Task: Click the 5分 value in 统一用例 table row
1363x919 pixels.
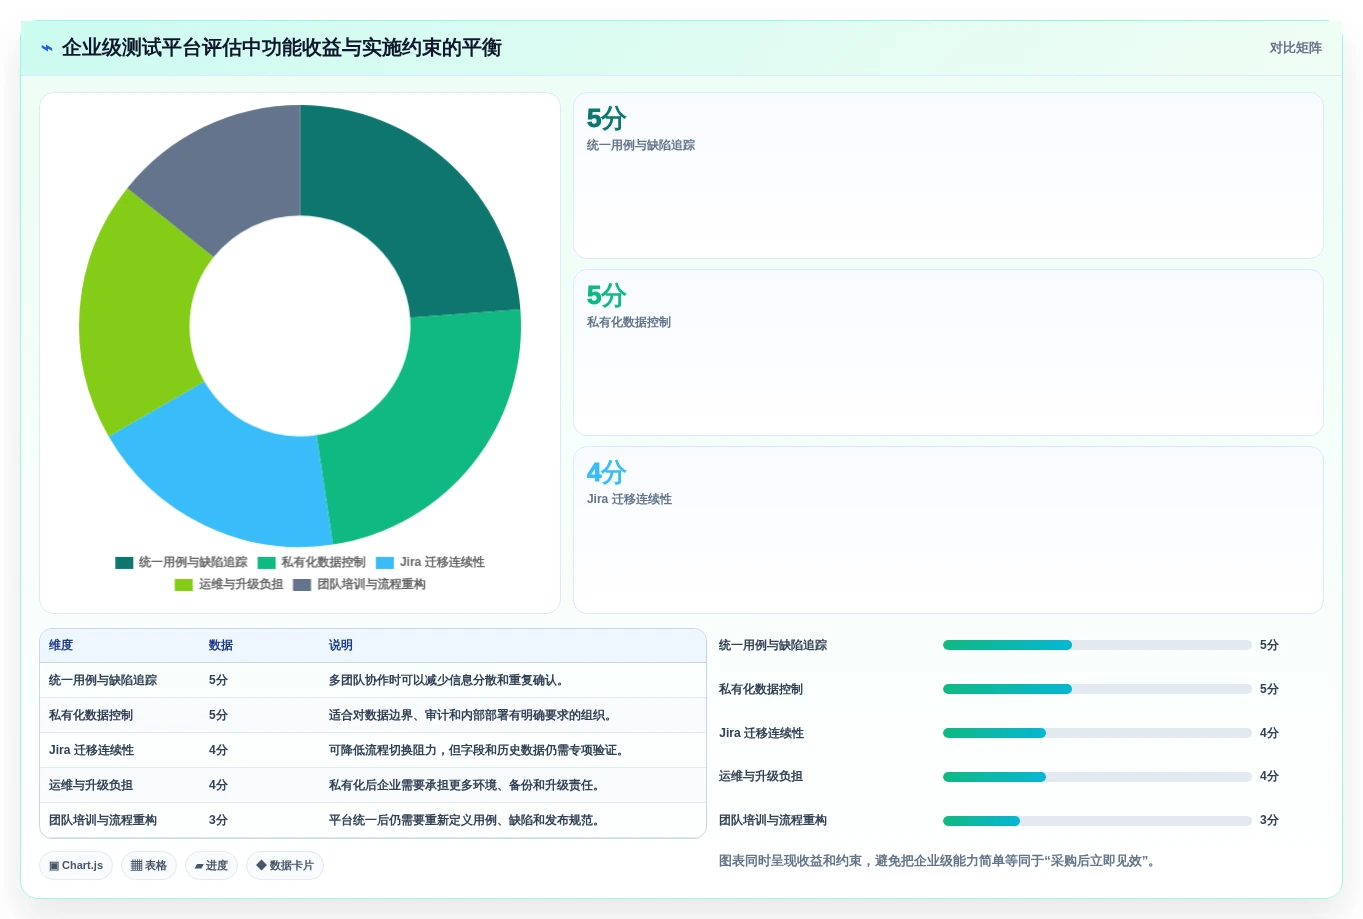Action: 218,681
